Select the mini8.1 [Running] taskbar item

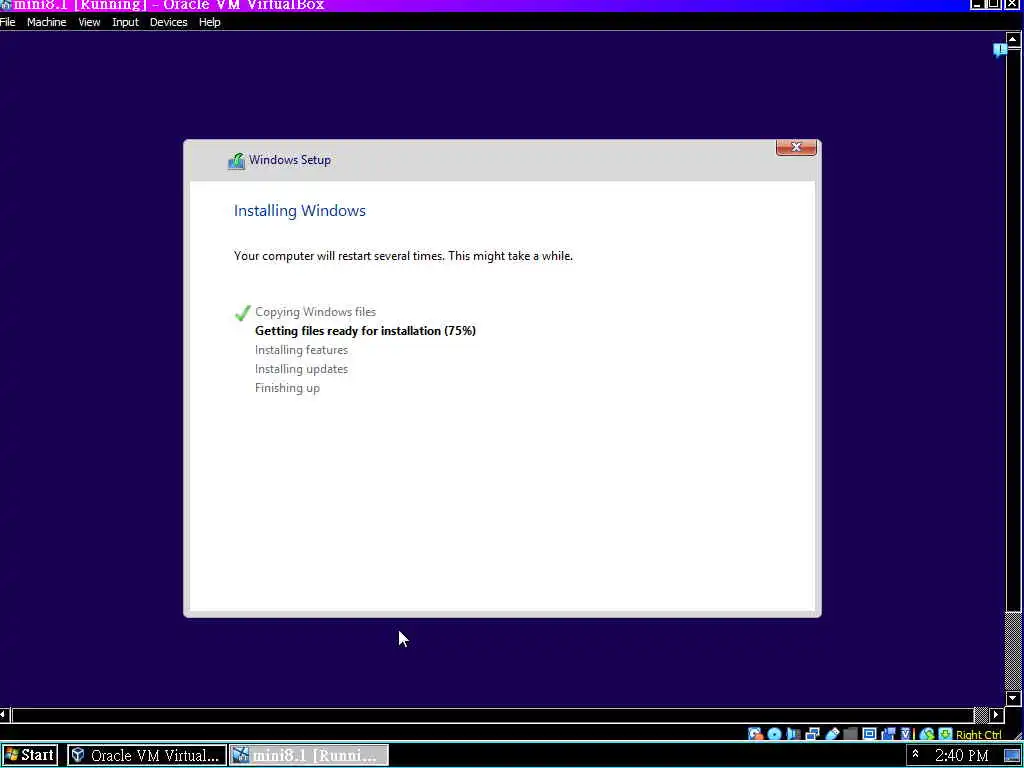[309, 755]
